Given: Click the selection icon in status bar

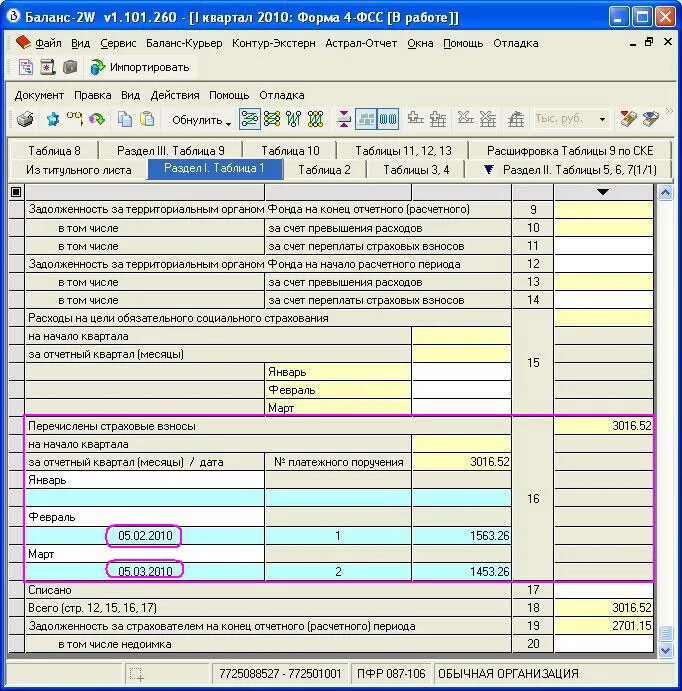Looking at the screenshot, I should click(137, 674).
